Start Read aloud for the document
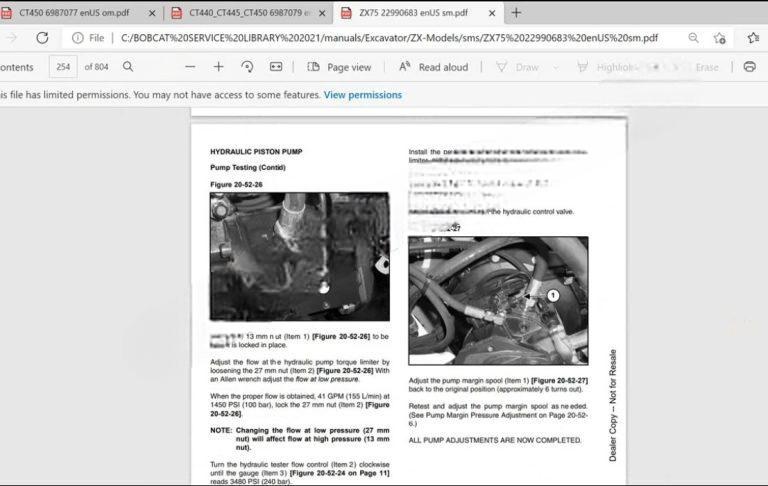Viewport: 768px width, 486px height. [434, 67]
